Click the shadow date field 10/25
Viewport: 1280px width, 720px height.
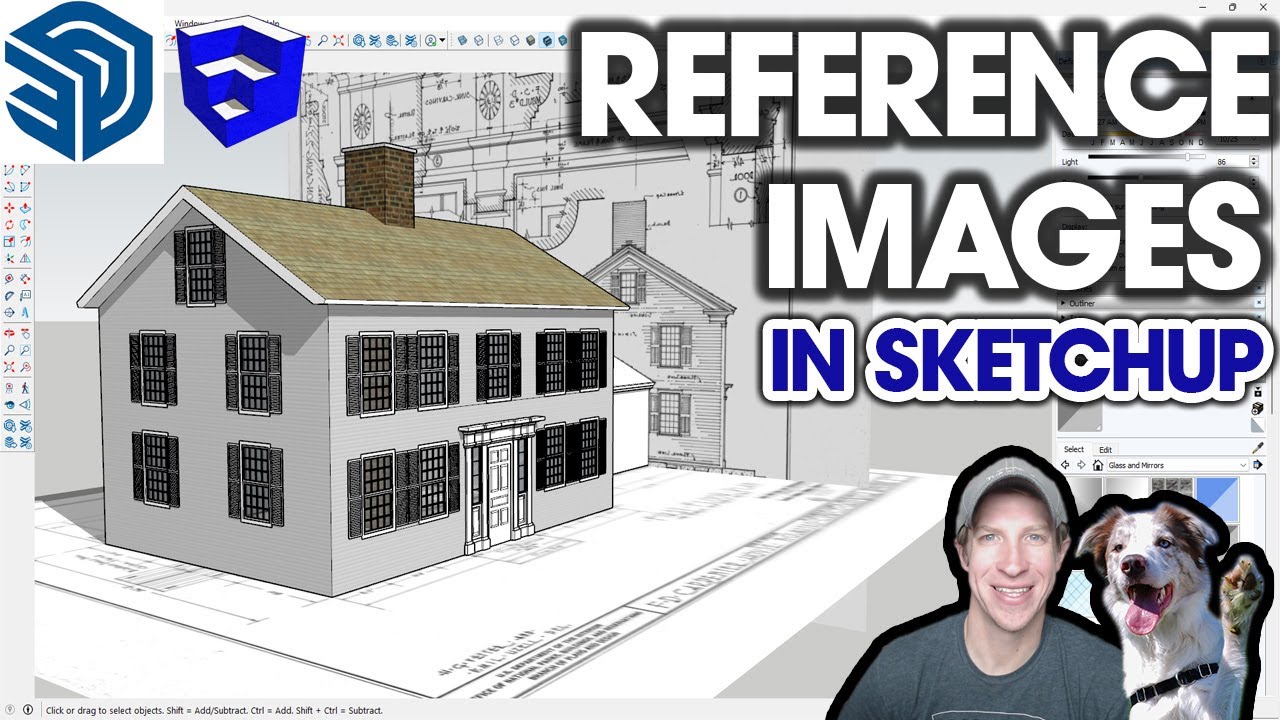tap(1239, 139)
